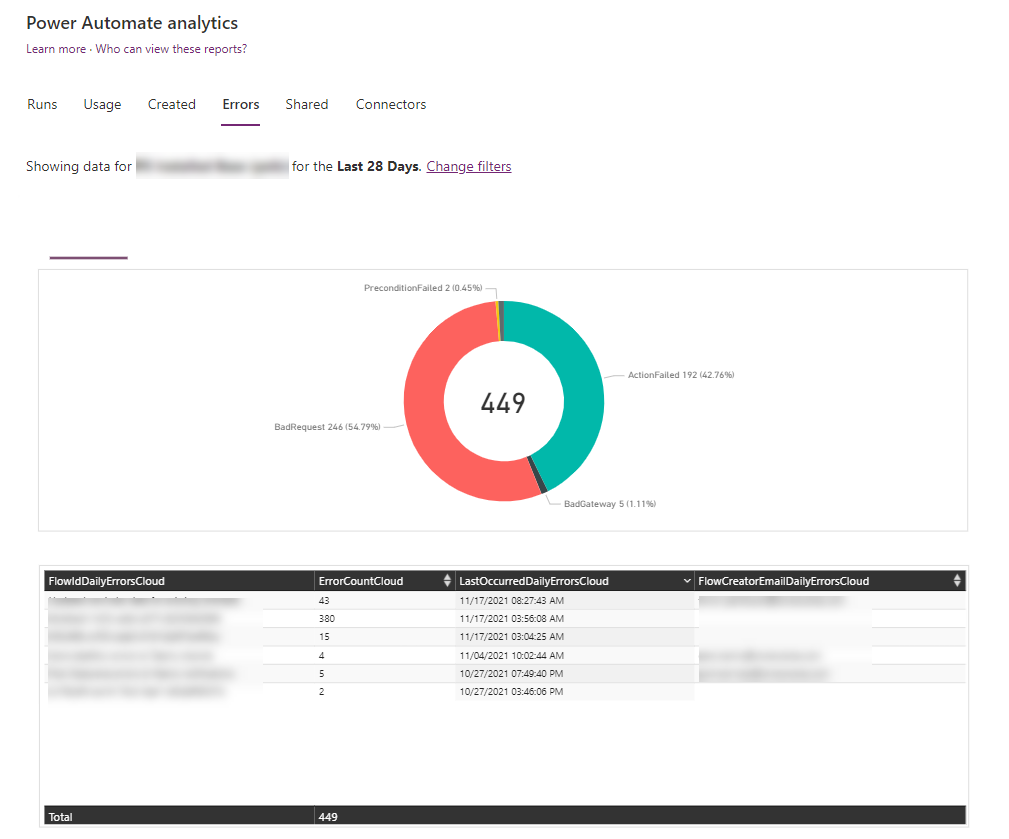This screenshot has width=1009, height=839.
Task: Click the 449 total in donut center
Action: pos(503,402)
